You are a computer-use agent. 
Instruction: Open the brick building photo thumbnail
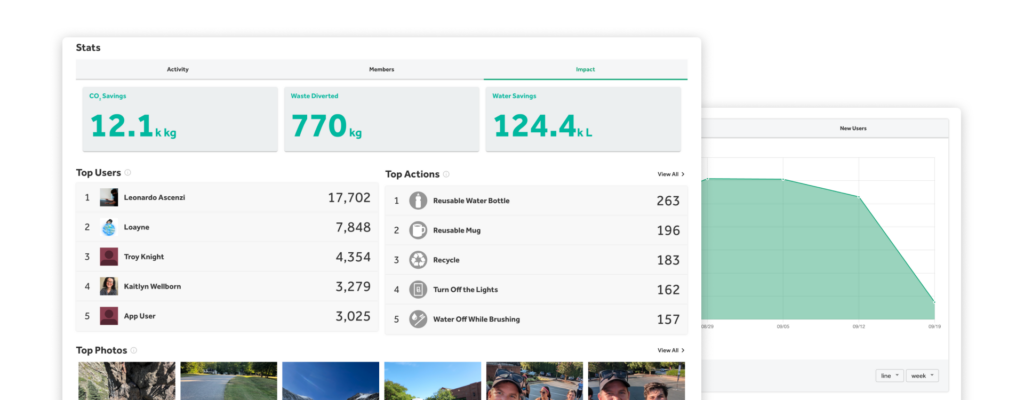(432, 381)
